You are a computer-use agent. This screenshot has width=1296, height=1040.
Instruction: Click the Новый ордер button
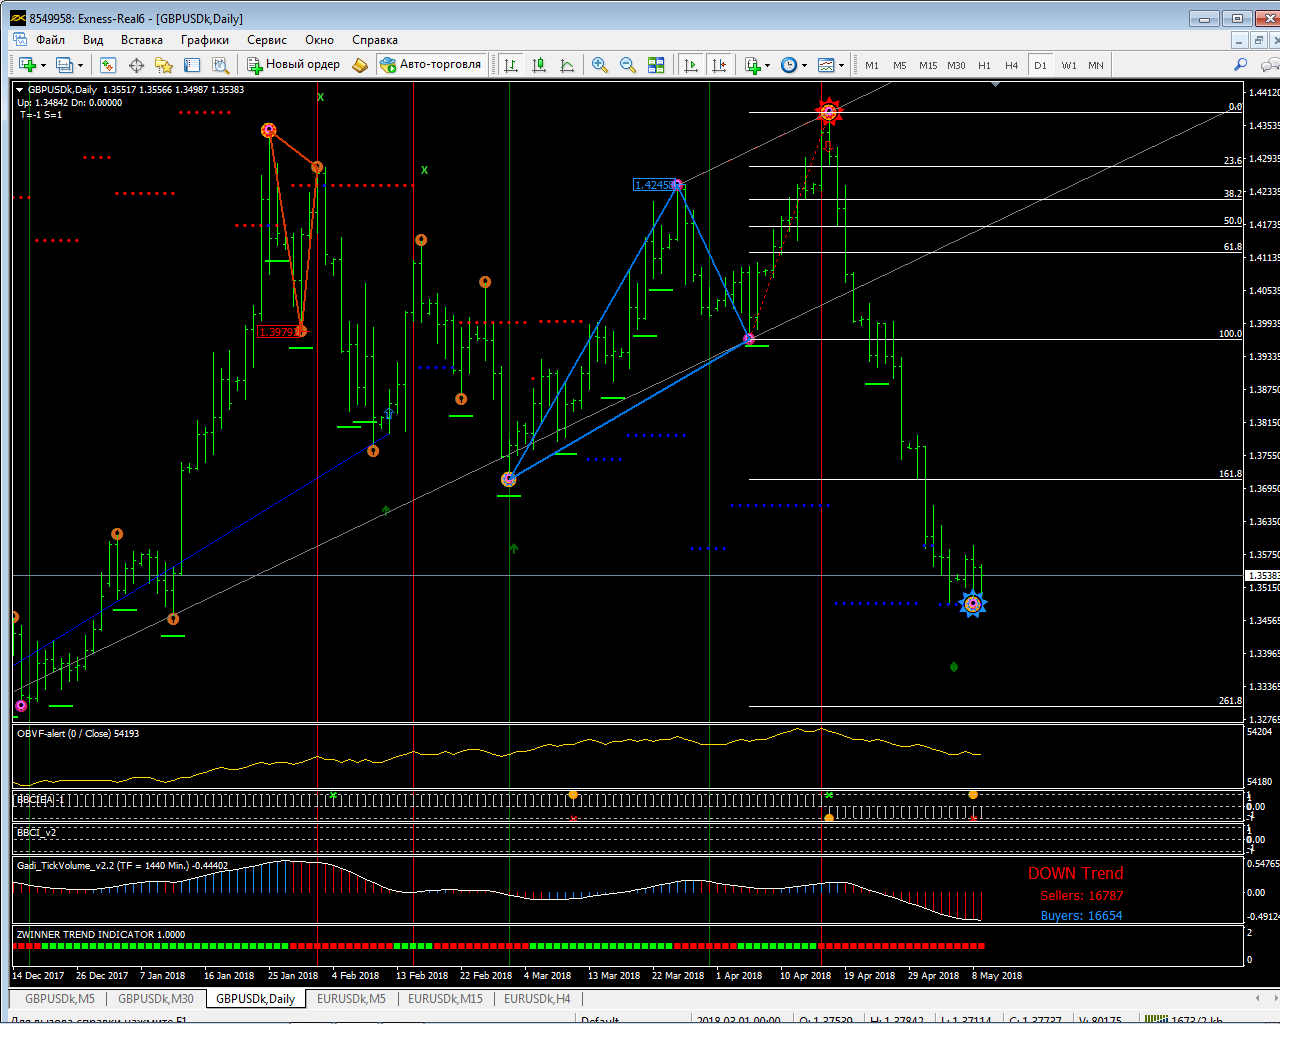coord(294,65)
